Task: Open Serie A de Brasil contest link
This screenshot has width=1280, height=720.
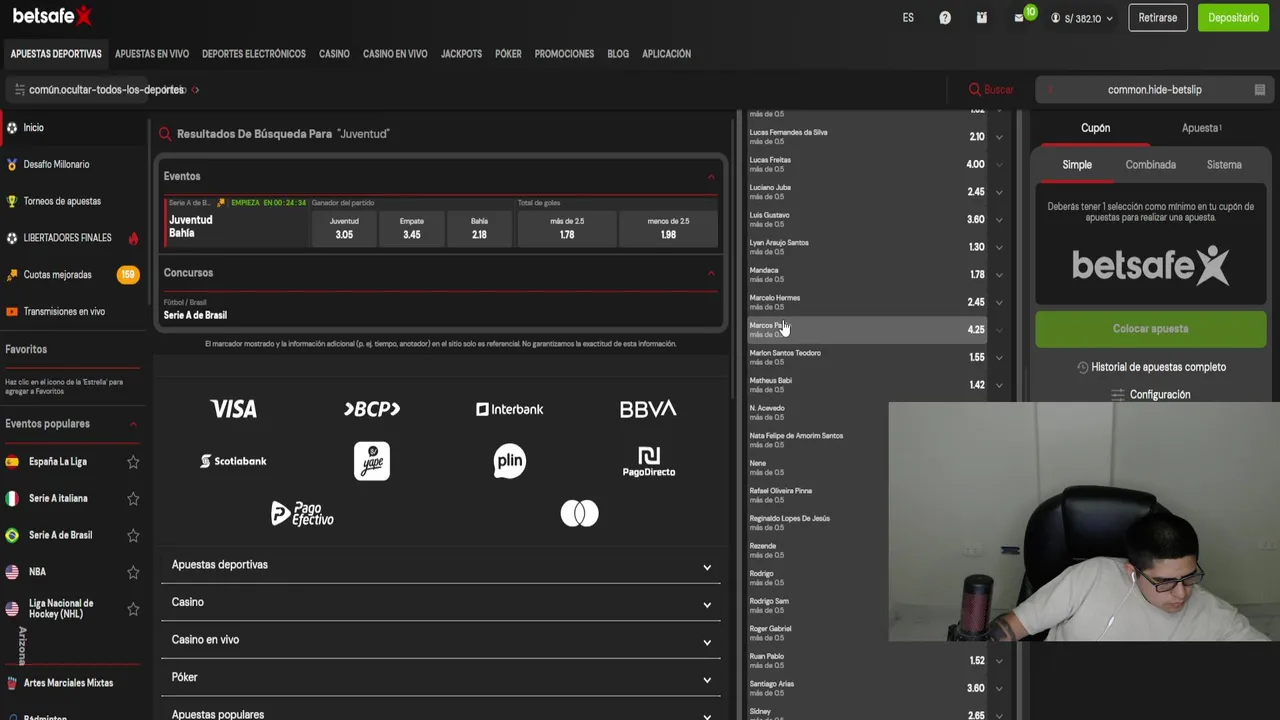Action: (195, 315)
